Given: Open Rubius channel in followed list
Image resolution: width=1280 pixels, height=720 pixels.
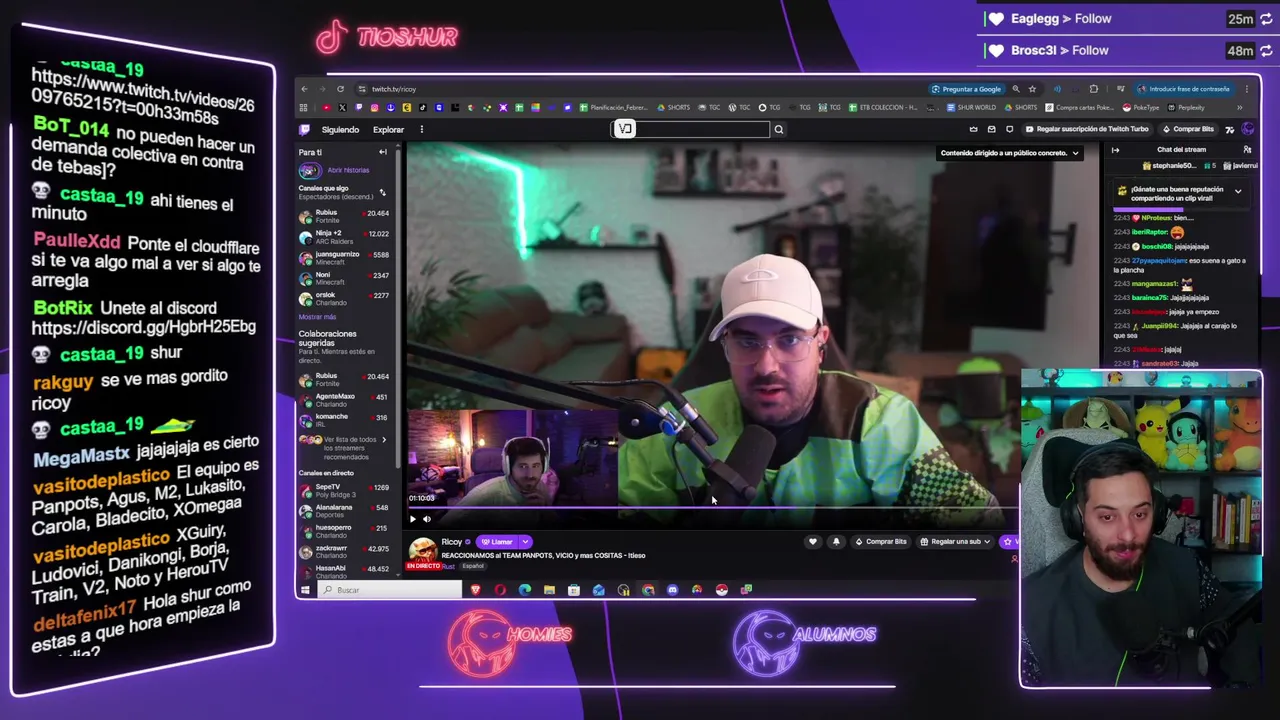Looking at the screenshot, I should (344, 216).
